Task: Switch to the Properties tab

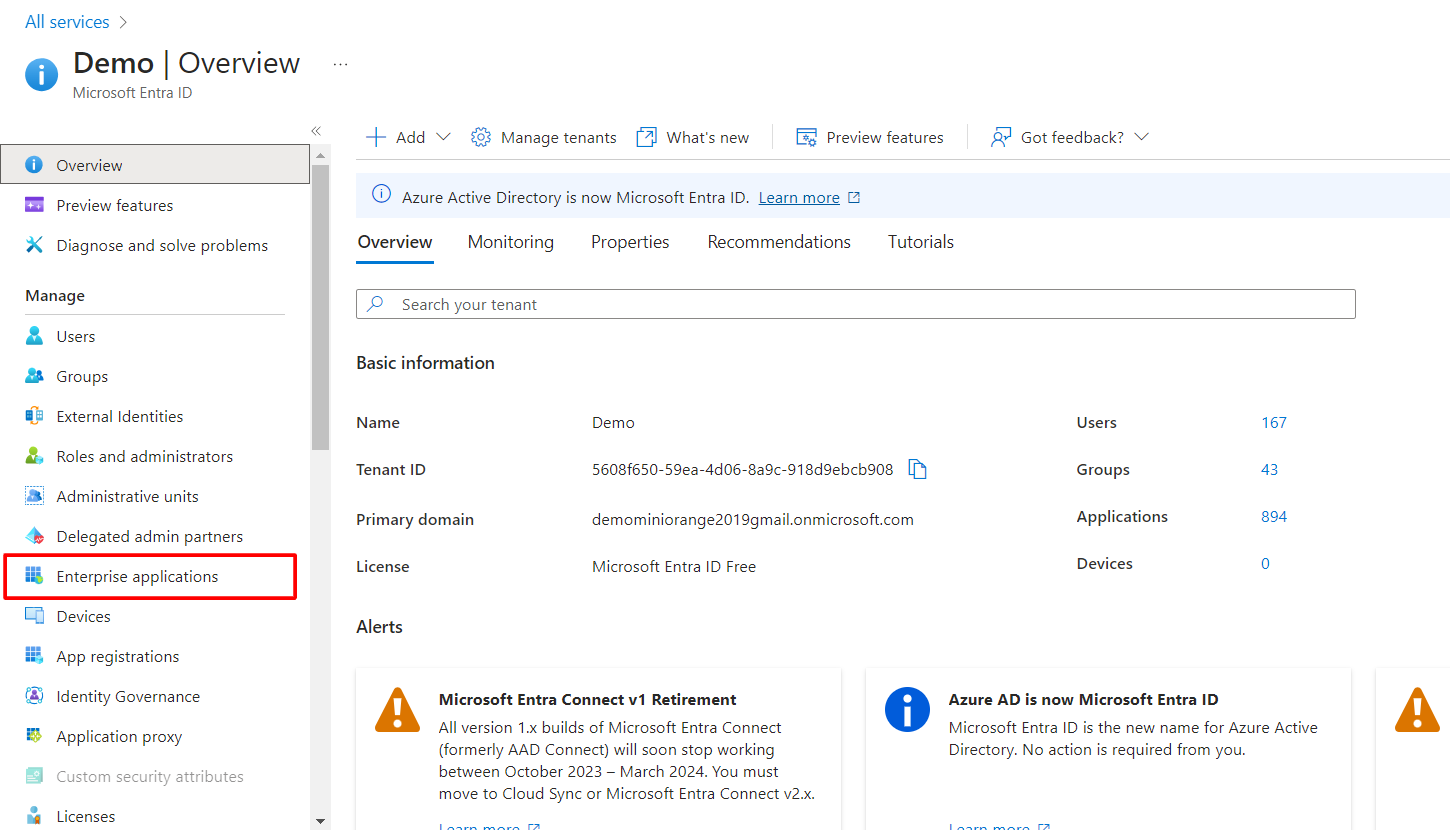Action: coord(630,242)
